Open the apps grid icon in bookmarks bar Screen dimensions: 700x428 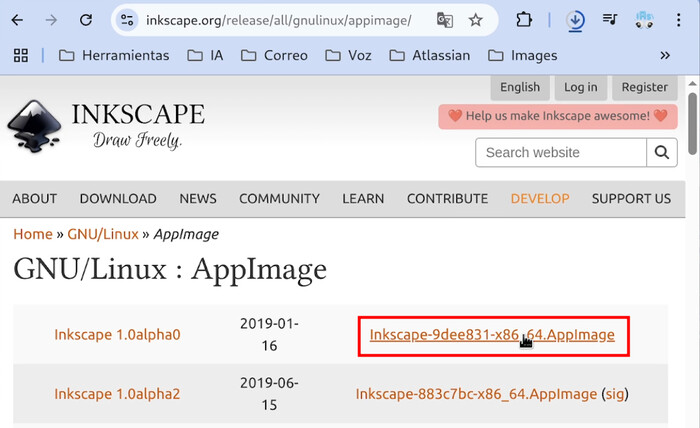(x=21, y=55)
